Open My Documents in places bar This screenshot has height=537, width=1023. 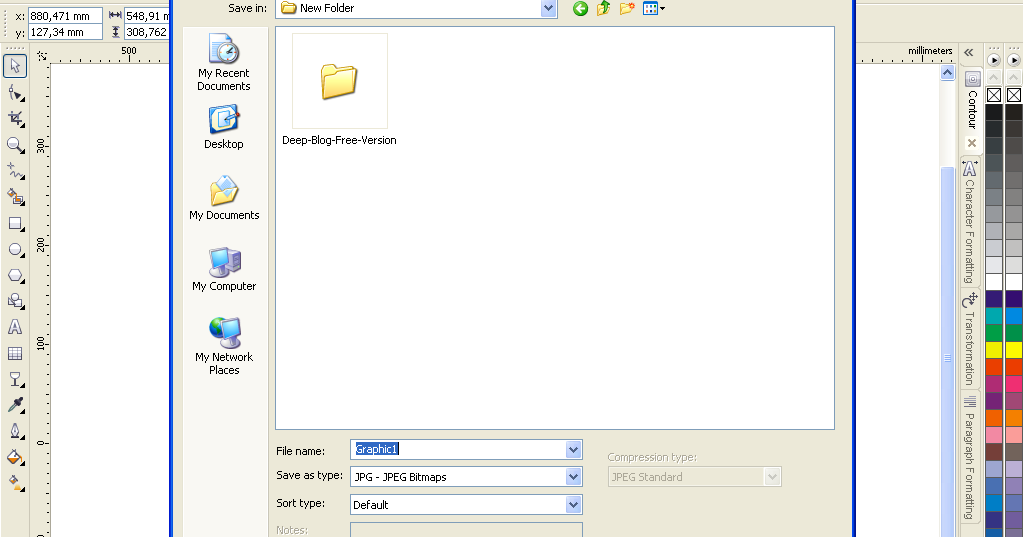[x=224, y=198]
